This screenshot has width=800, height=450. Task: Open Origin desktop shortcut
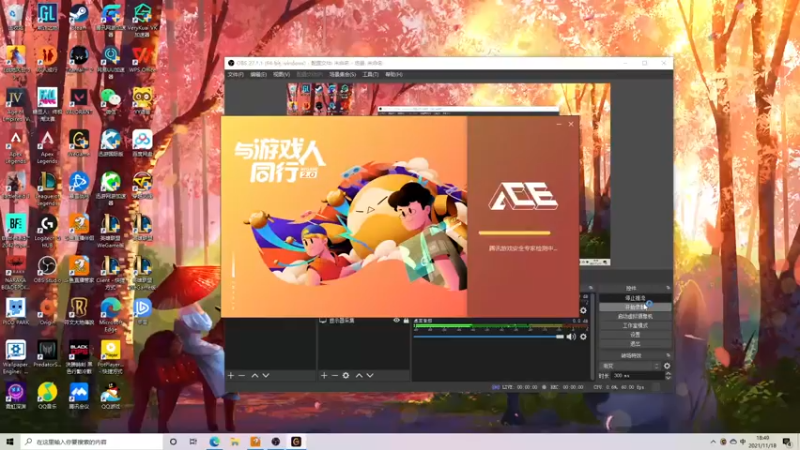pos(47,312)
